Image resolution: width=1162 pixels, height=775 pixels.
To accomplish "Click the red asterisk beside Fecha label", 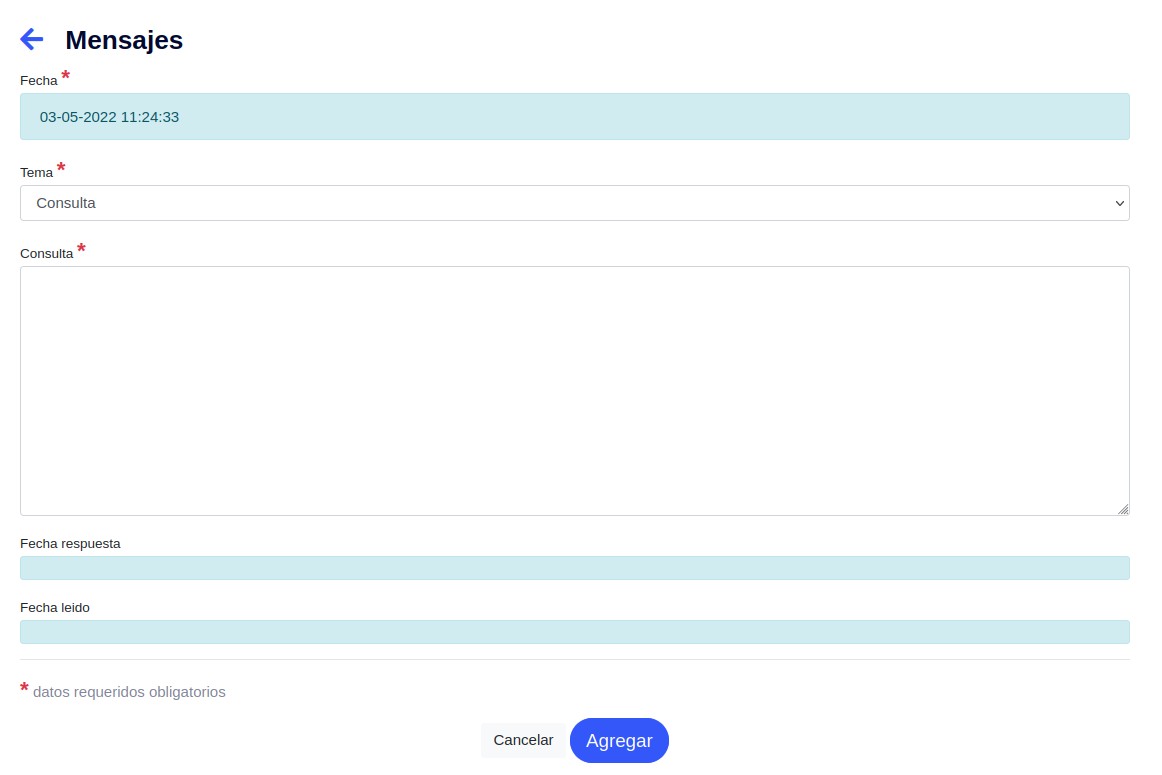I will [x=66, y=77].
